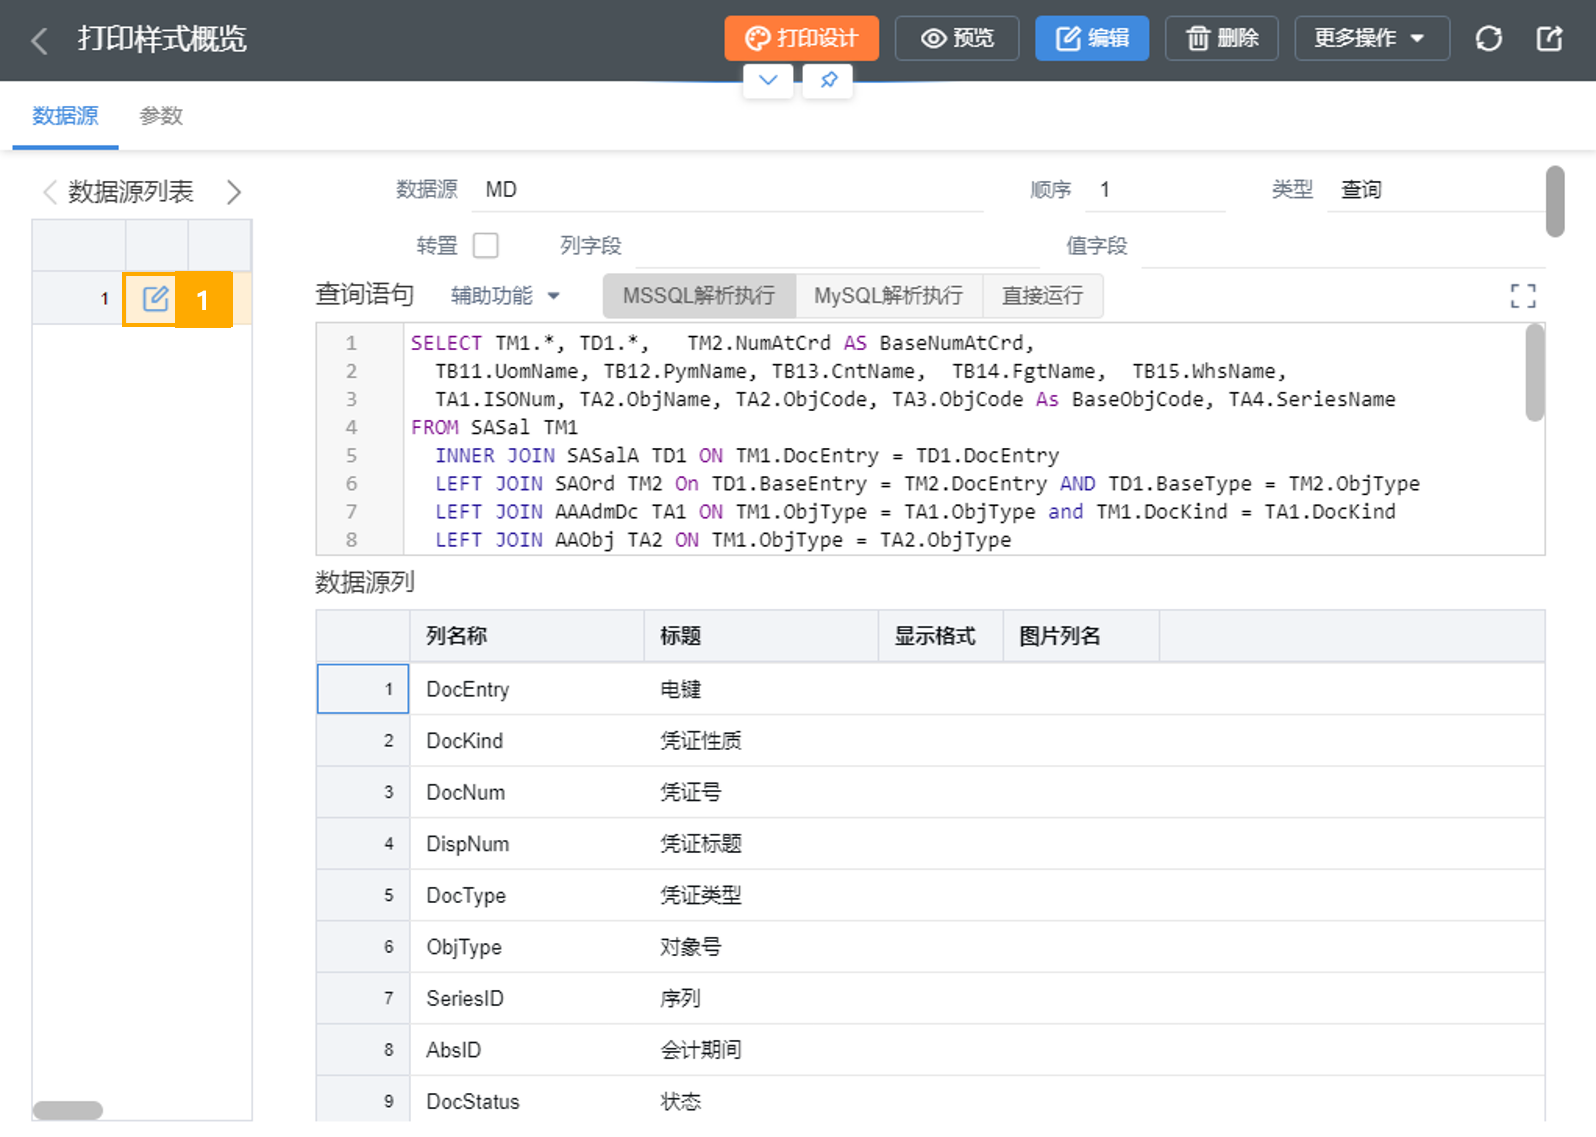
Task: Click the 编辑 edit button
Action: pyautogui.click(x=1091, y=38)
